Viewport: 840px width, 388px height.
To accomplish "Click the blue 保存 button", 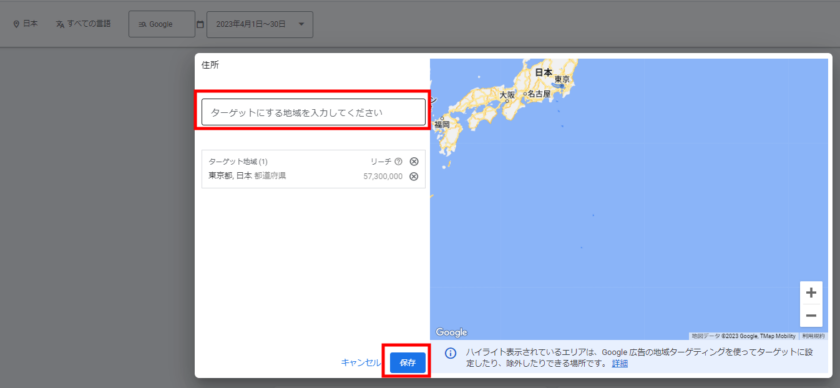I will tap(408, 363).
